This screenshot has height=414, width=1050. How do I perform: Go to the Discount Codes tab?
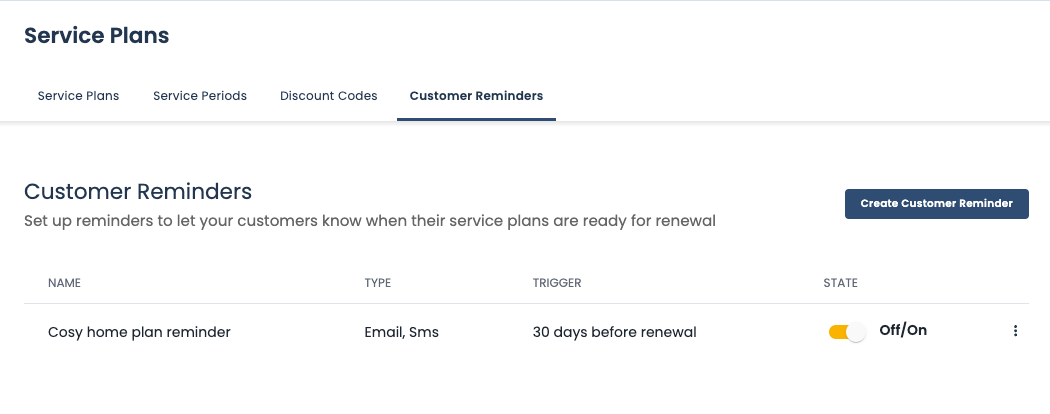[x=329, y=96]
